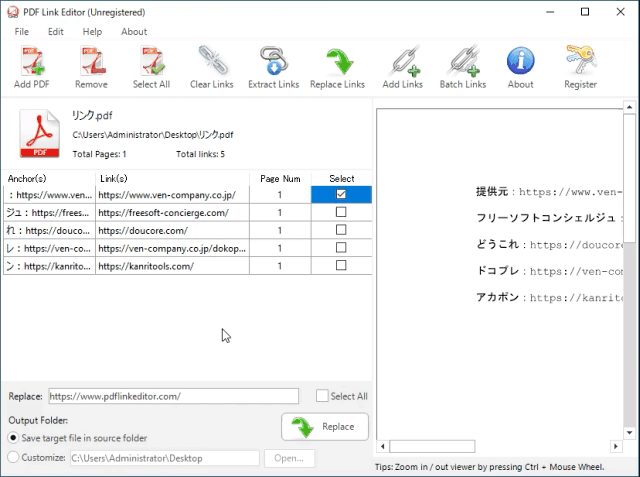This screenshot has width=640, height=477.
Task: Click the フリーソフトコンシェルジュ line in preview
Action: [549, 218]
